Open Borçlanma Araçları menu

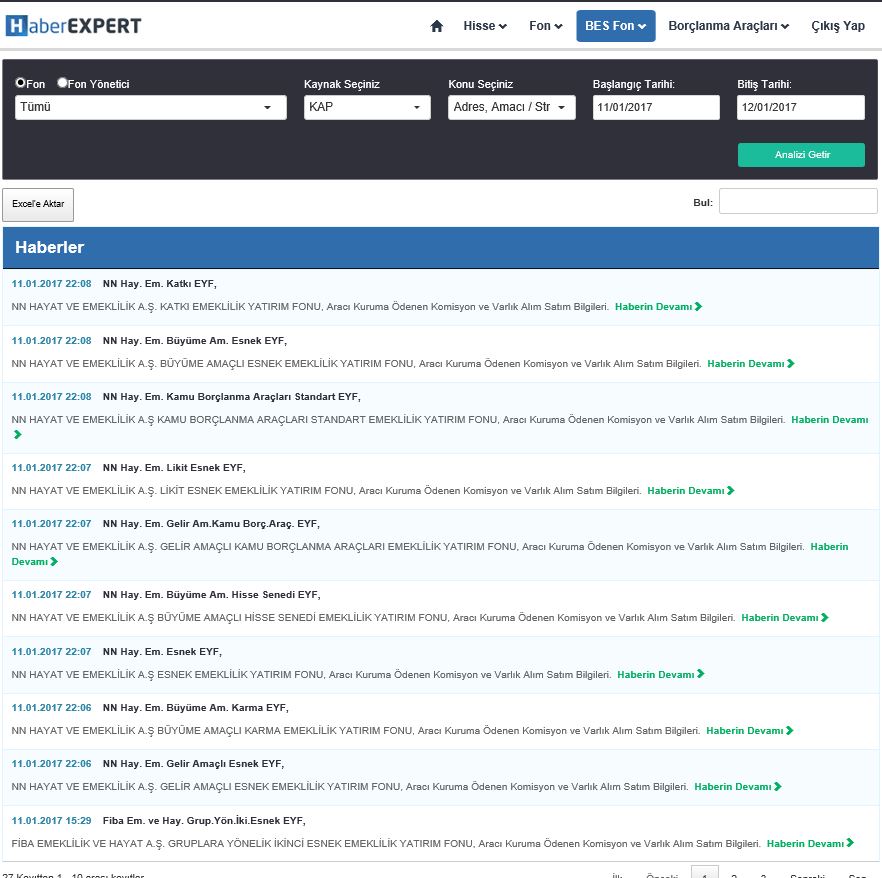pyautogui.click(x=728, y=26)
